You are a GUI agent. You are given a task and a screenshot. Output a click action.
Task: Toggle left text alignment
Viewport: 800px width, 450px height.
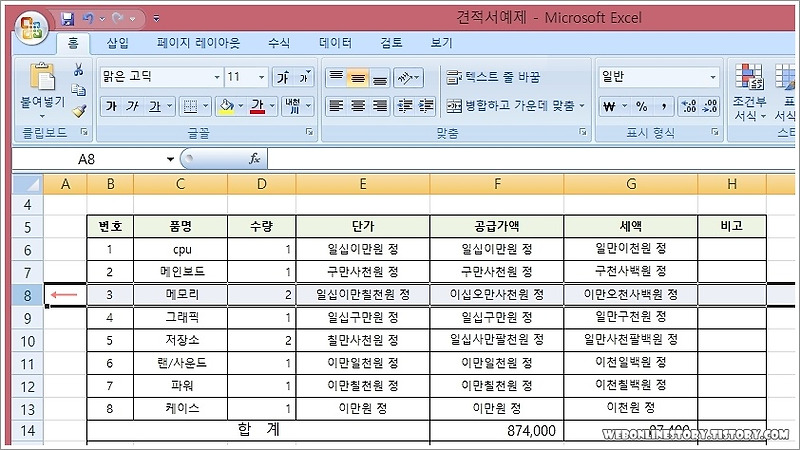[x=336, y=106]
